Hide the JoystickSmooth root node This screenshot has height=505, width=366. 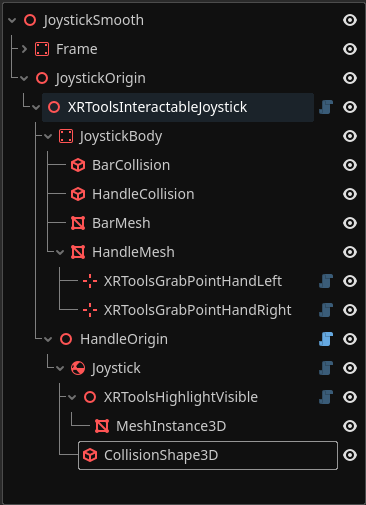point(350,20)
